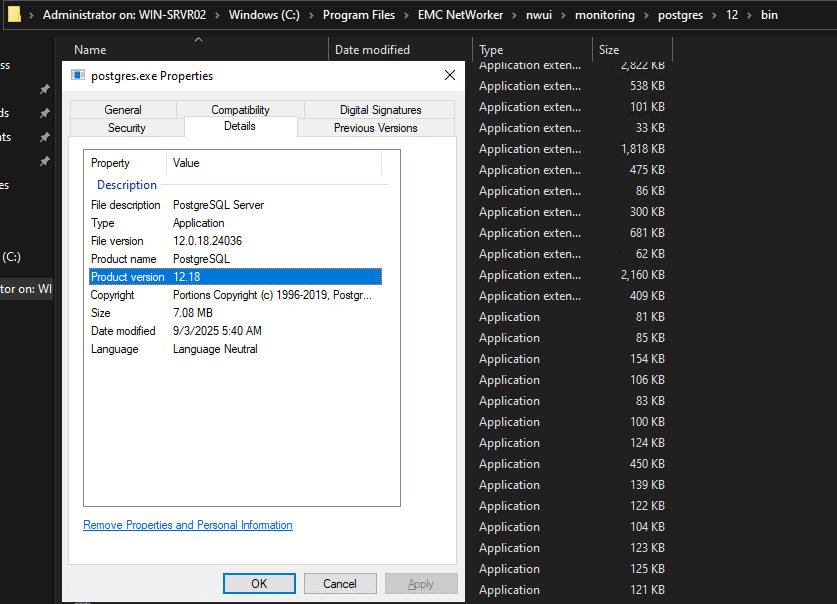The image size is (837, 604).
Task: Click the Apply button
Action: click(x=421, y=583)
